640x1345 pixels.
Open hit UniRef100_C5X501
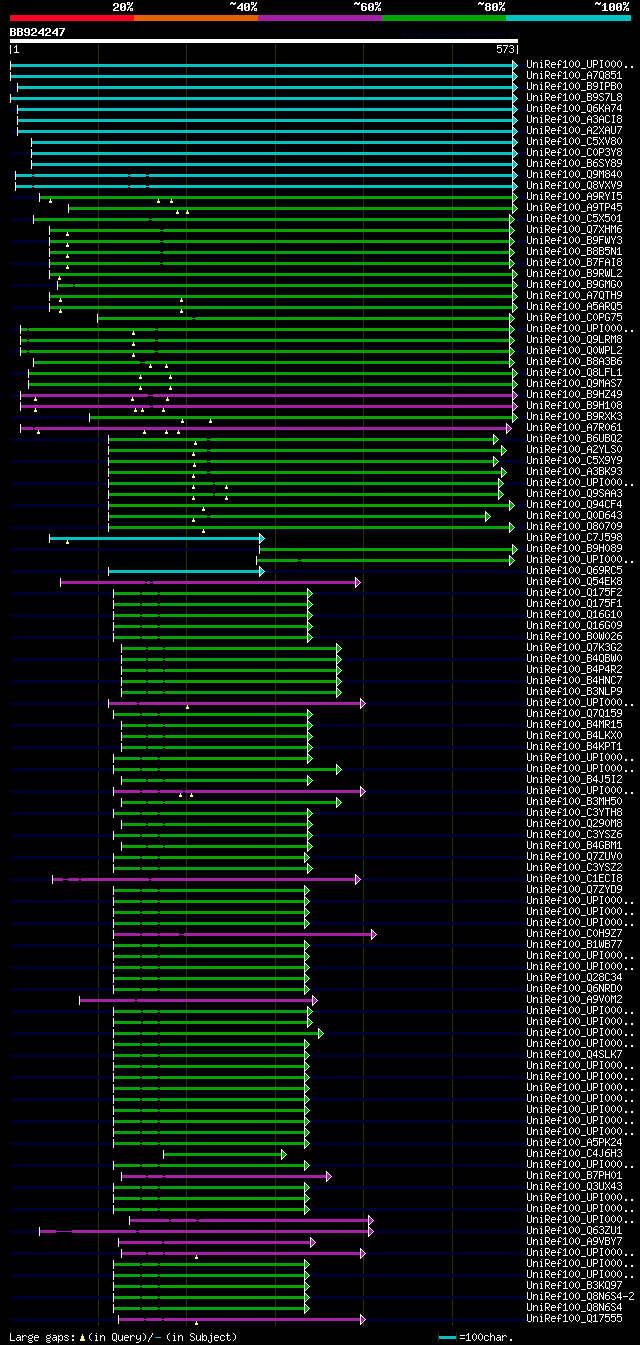pyautogui.click(x=574, y=218)
